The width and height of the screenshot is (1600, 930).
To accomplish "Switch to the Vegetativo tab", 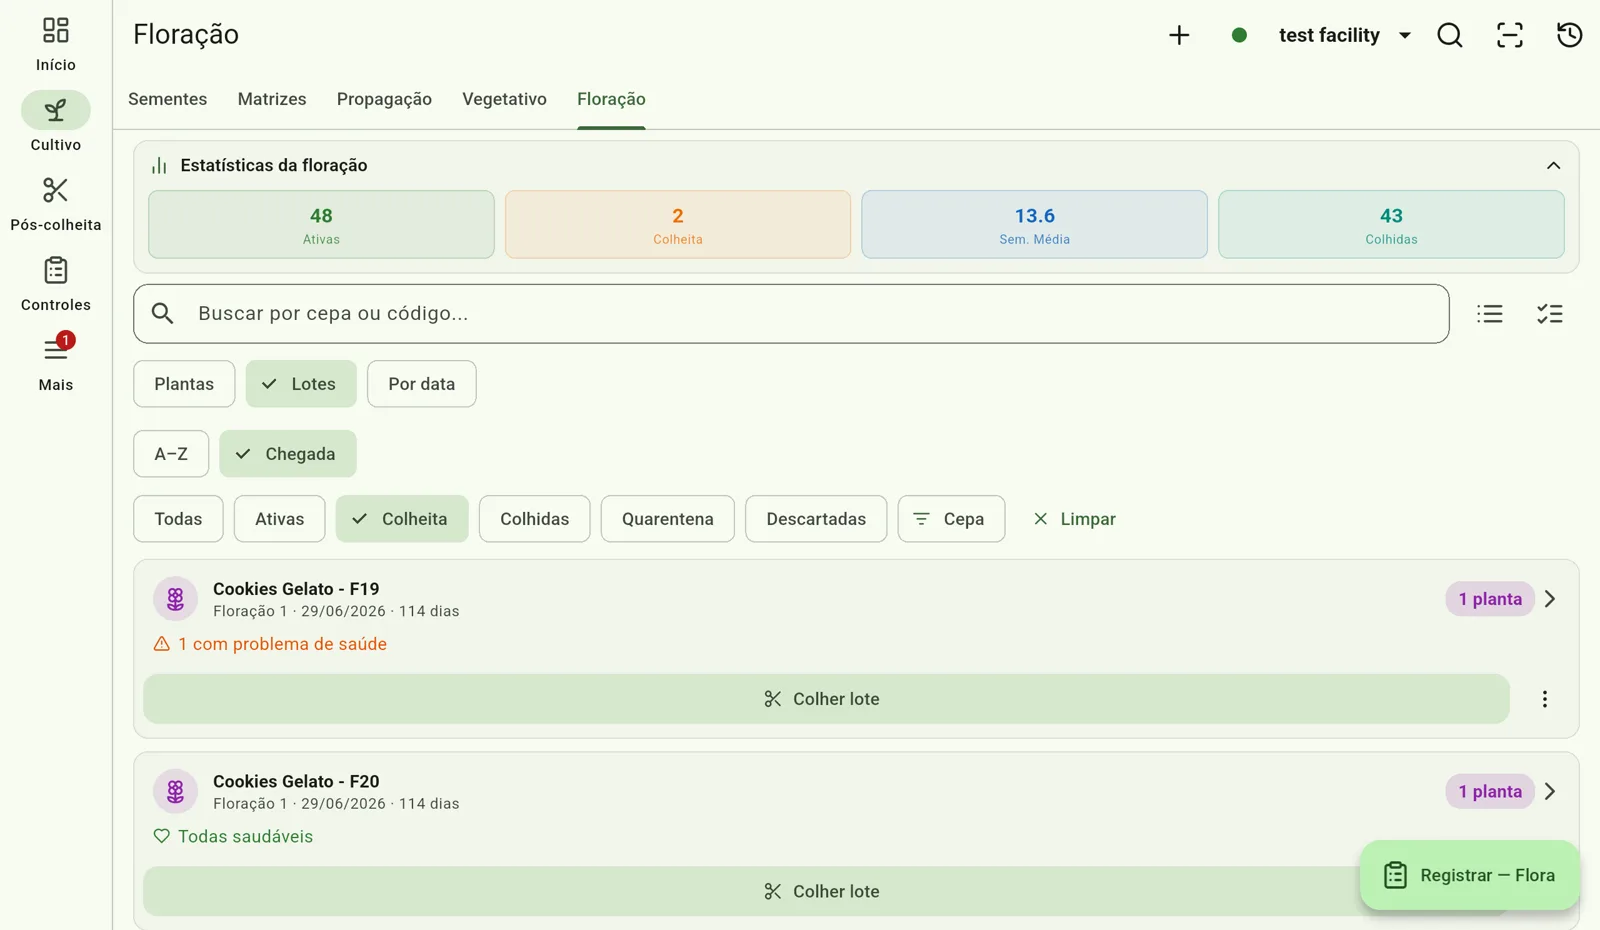I will 504,99.
